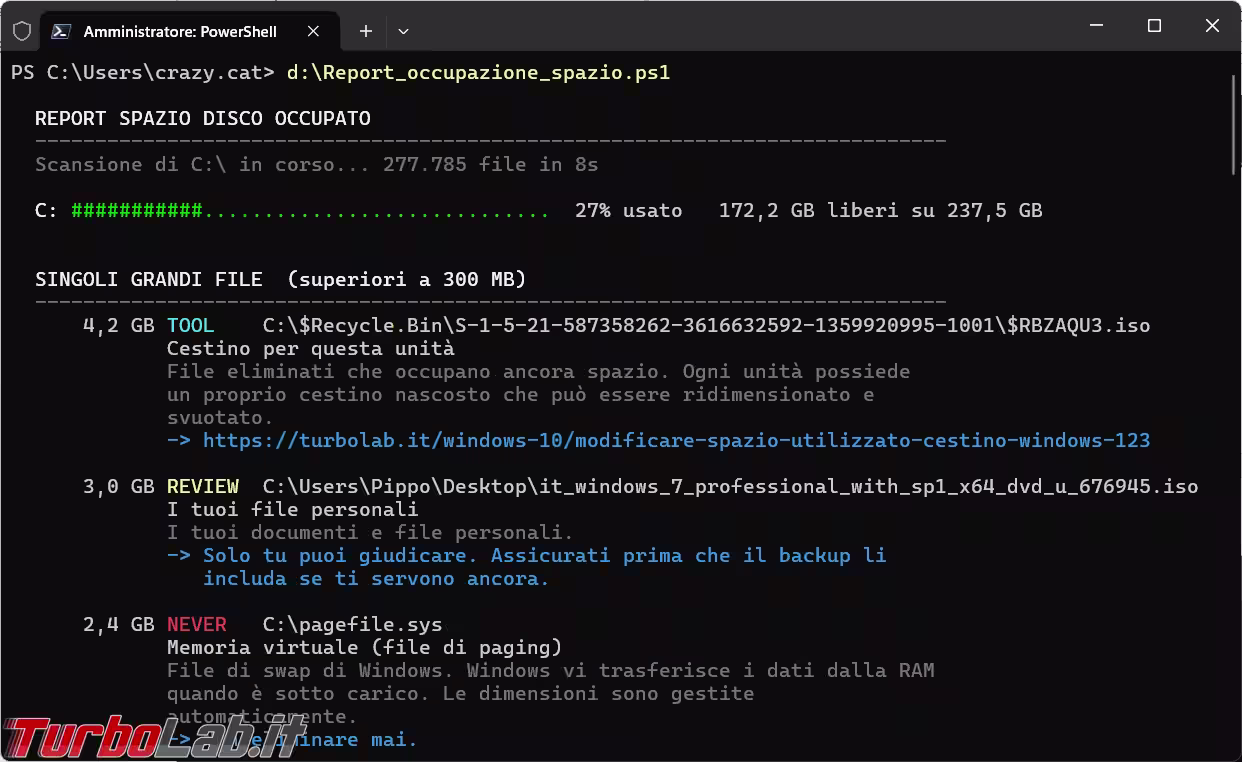
Task: Click the NEVER label
Action: click(197, 624)
